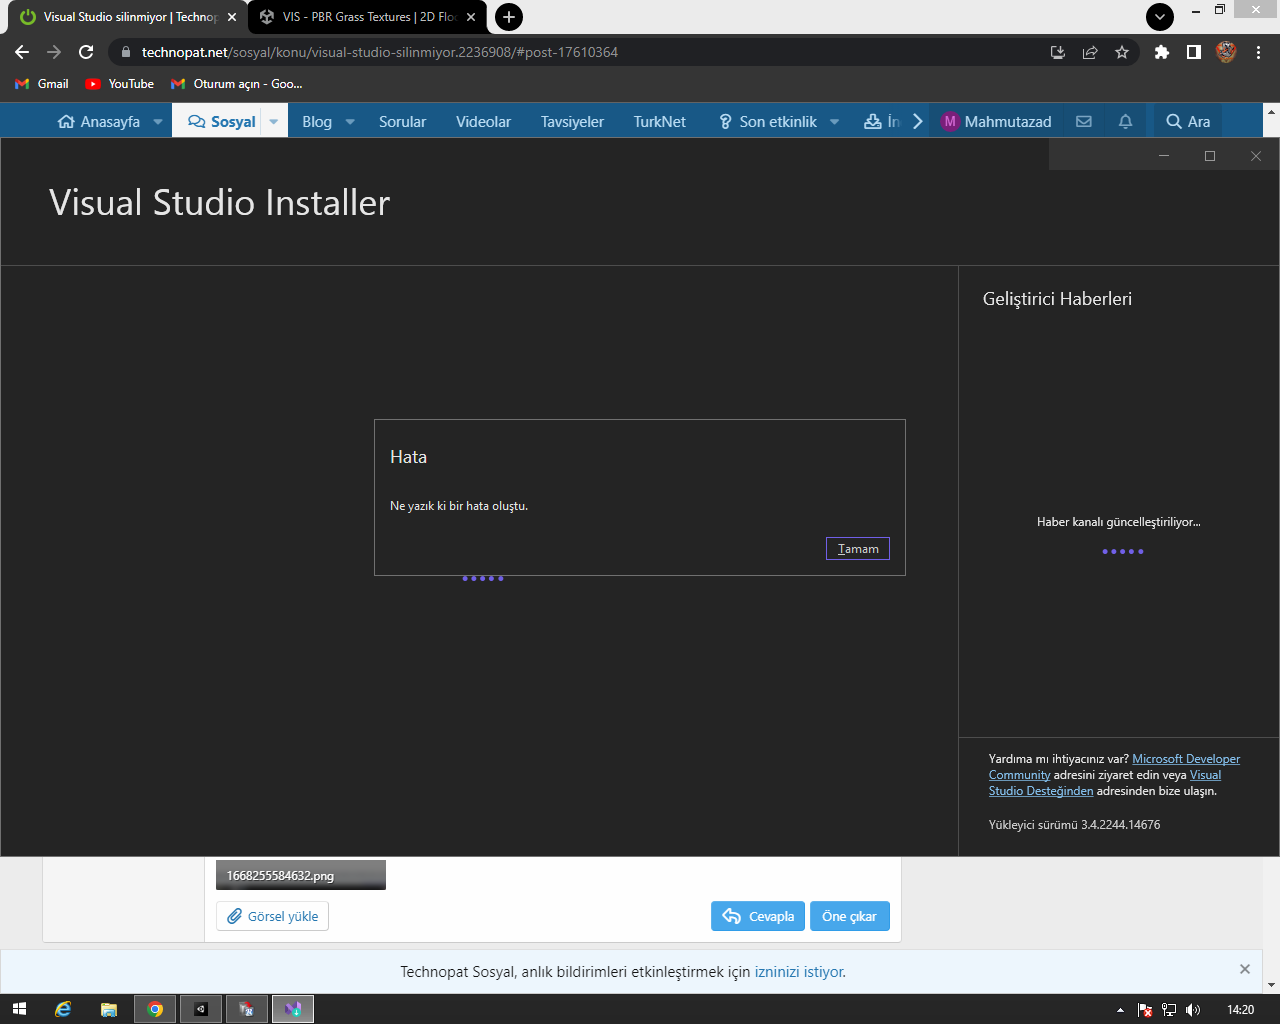Close the Visual Studio Installer window
Viewport: 1280px width, 1024px height.
tap(1256, 156)
